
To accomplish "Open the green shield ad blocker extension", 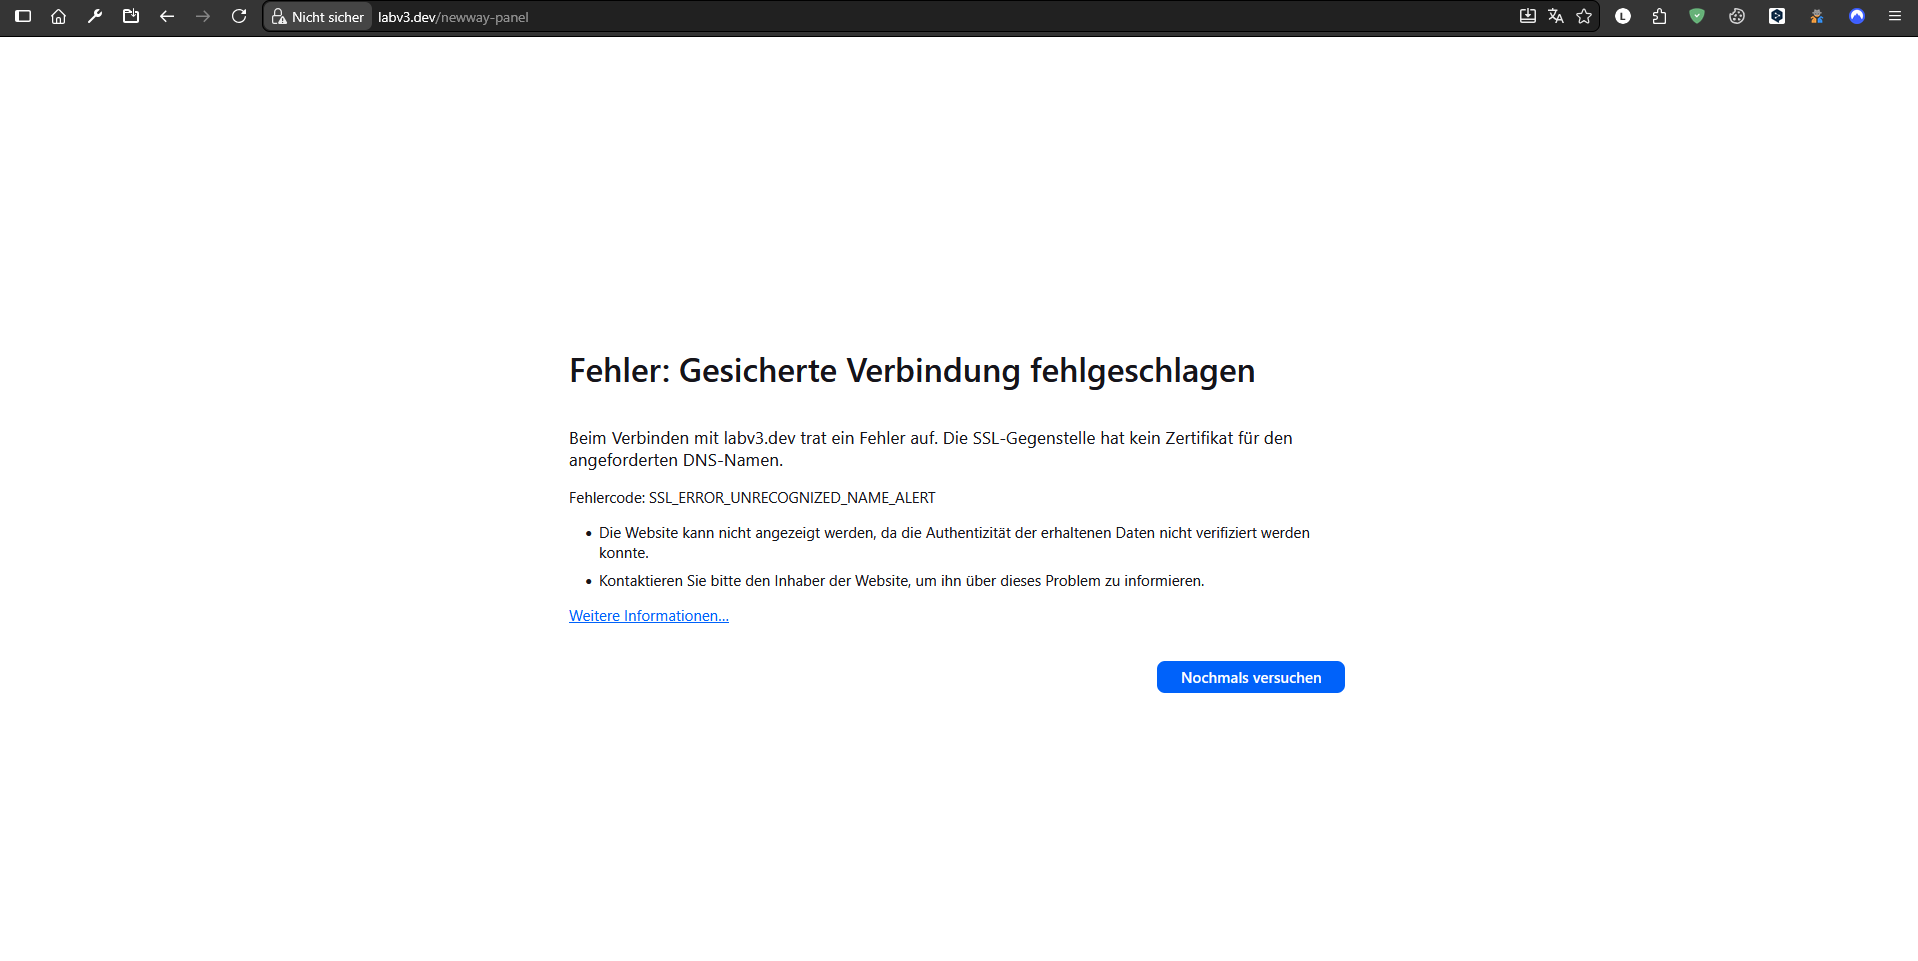I will click(x=1697, y=17).
